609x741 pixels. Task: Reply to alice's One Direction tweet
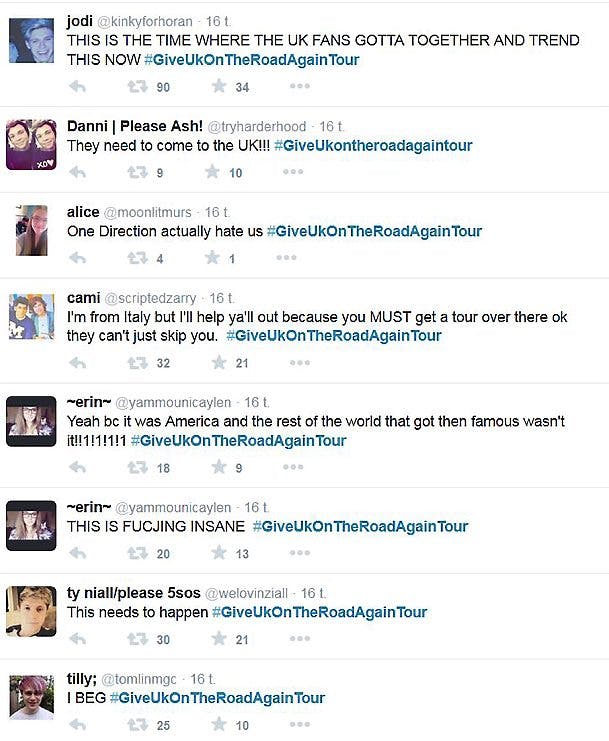(77, 258)
